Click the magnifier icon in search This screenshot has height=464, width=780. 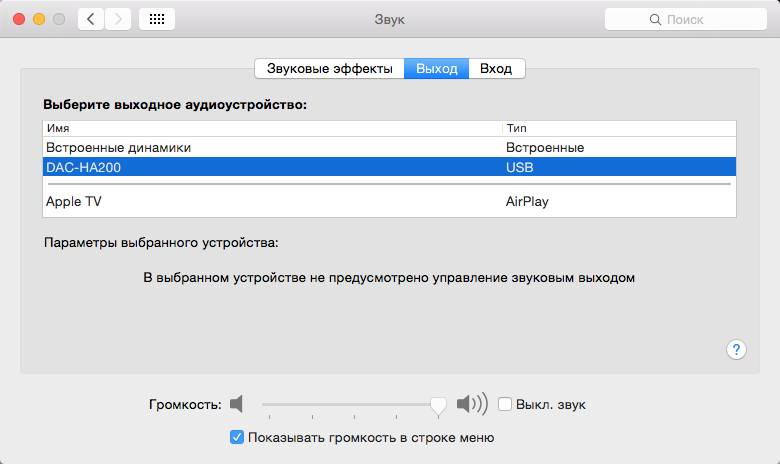[656, 20]
